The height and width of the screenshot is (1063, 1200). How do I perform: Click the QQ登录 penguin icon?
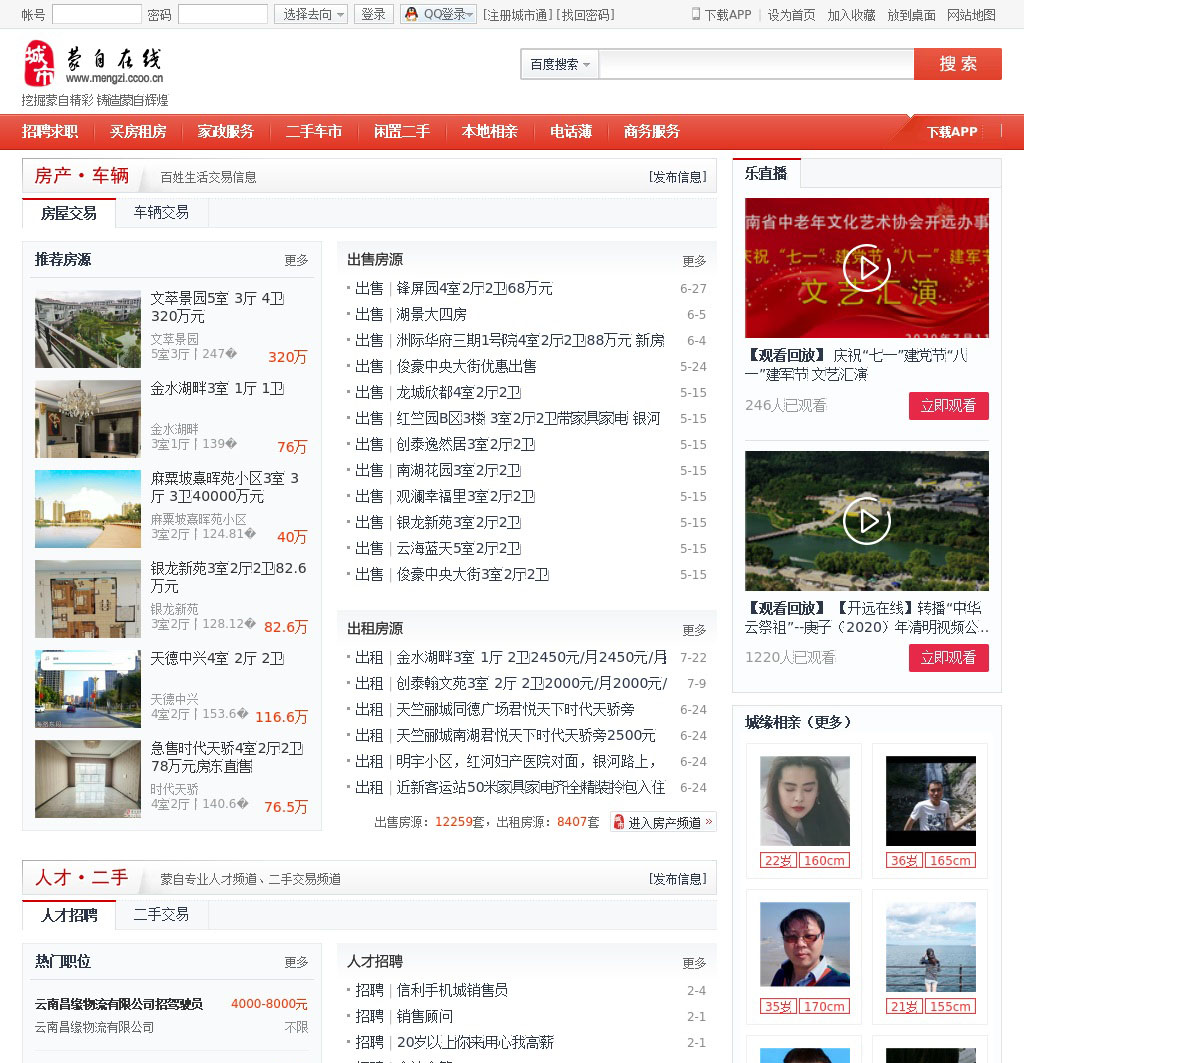pyautogui.click(x=411, y=14)
